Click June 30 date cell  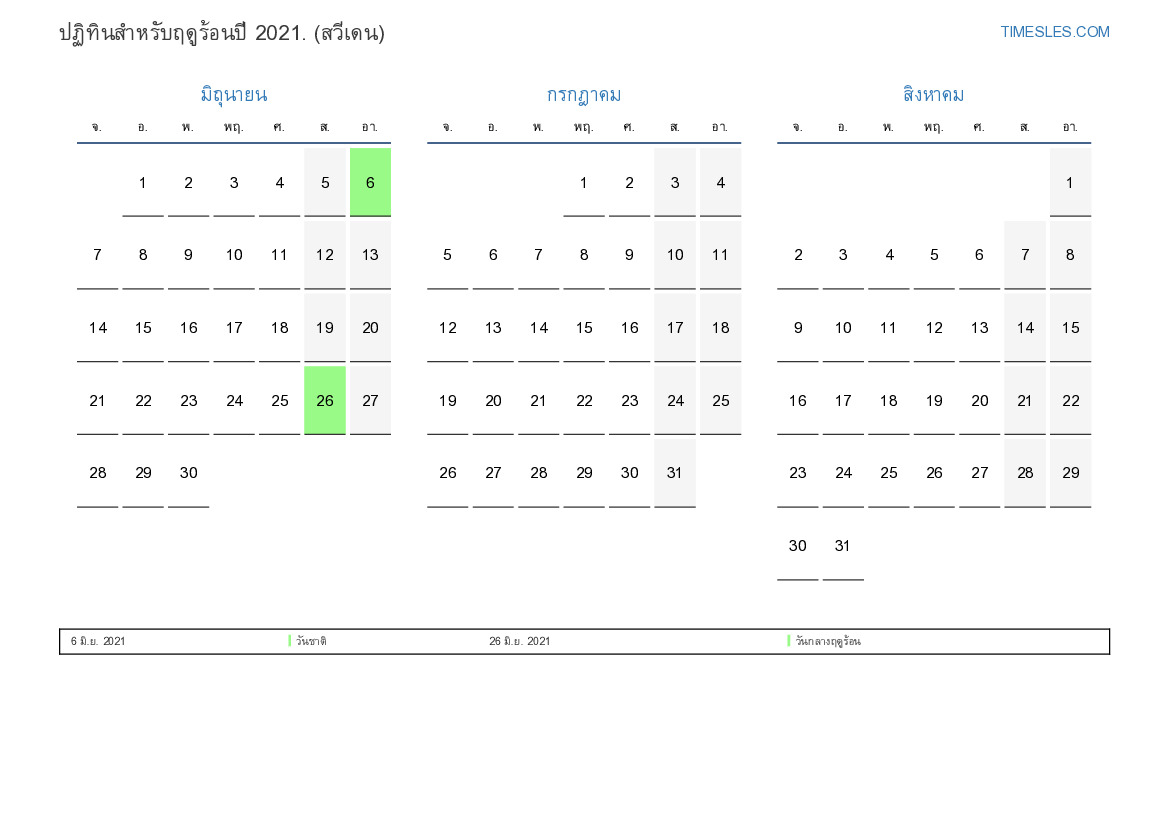coord(188,473)
